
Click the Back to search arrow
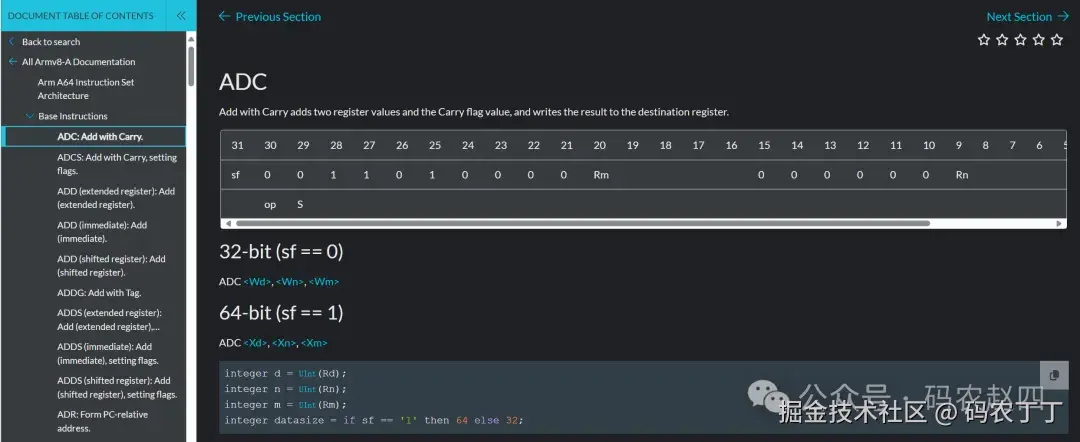(12, 42)
